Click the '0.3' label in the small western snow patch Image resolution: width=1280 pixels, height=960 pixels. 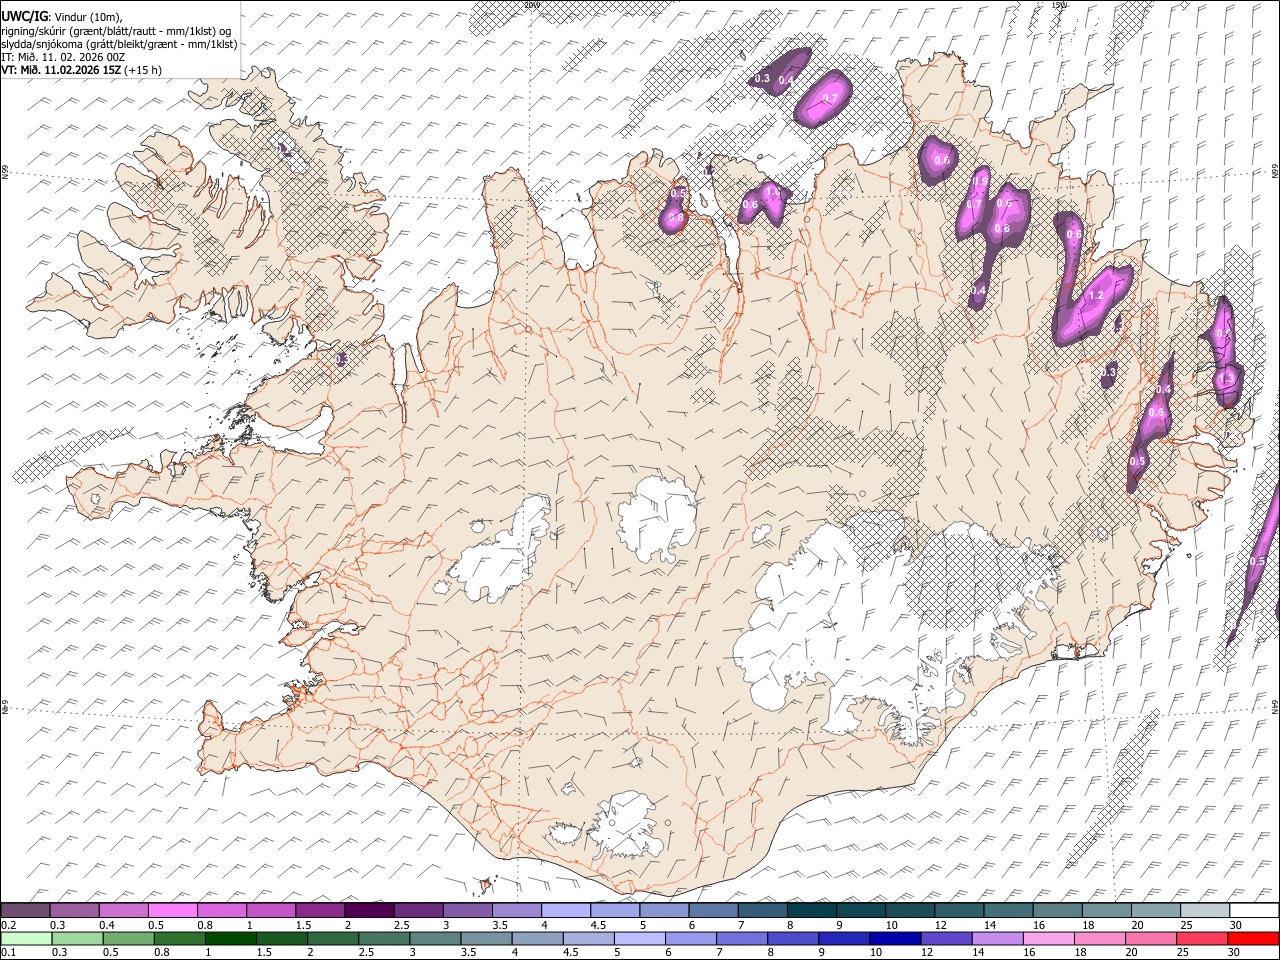[341, 357]
